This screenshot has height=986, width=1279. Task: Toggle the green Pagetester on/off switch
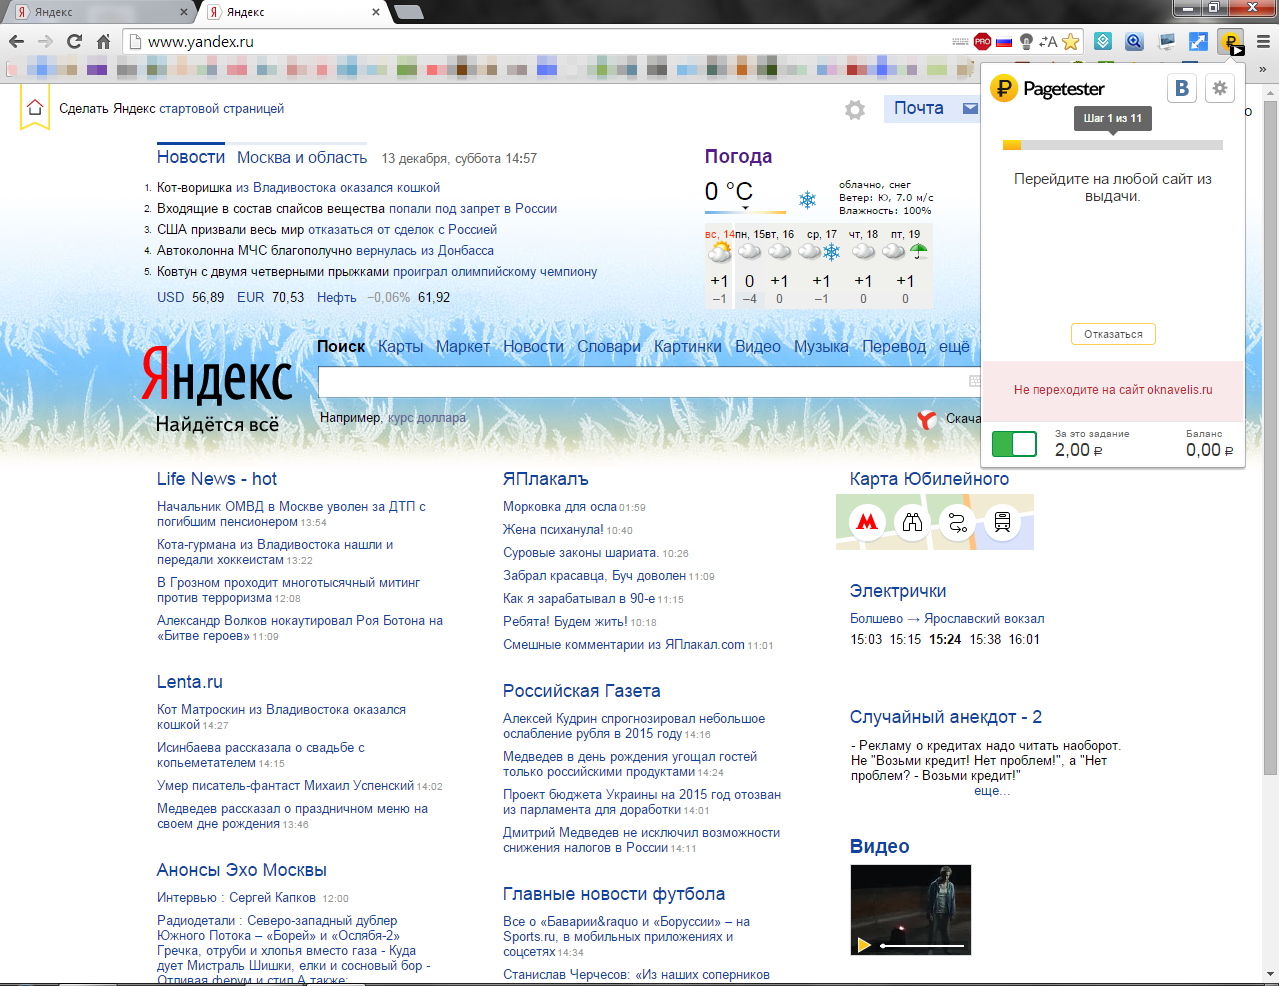(1014, 444)
